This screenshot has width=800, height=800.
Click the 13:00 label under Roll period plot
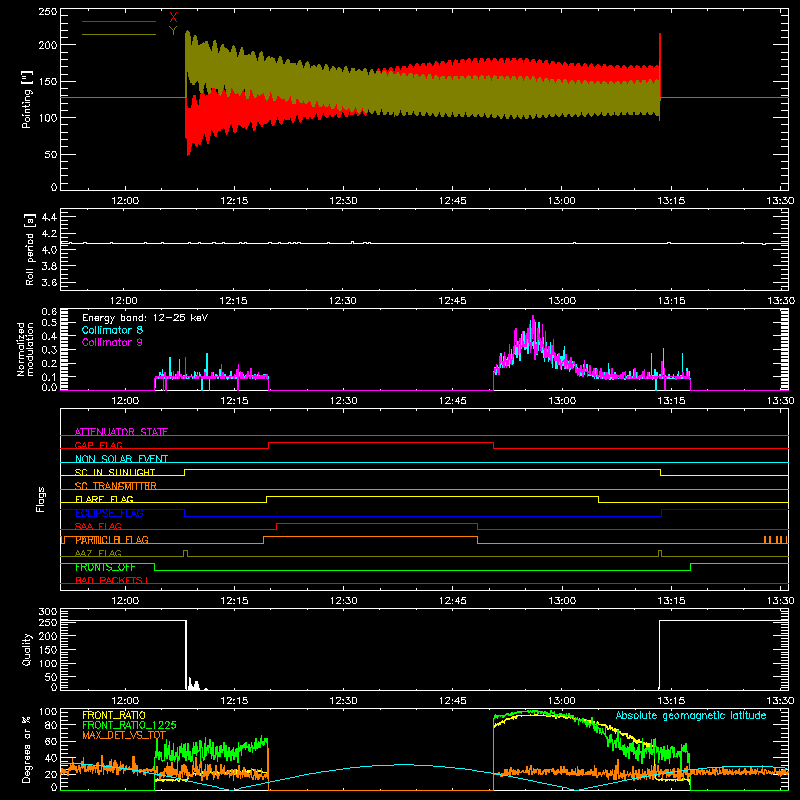(x=562, y=301)
